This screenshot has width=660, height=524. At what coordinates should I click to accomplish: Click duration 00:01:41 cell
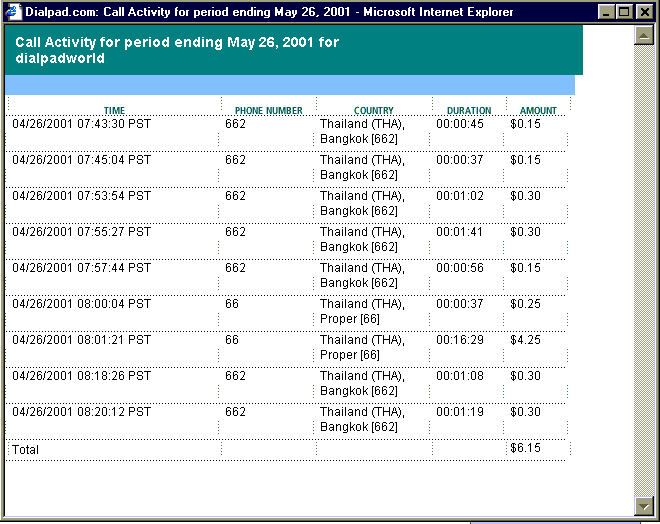[460, 232]
